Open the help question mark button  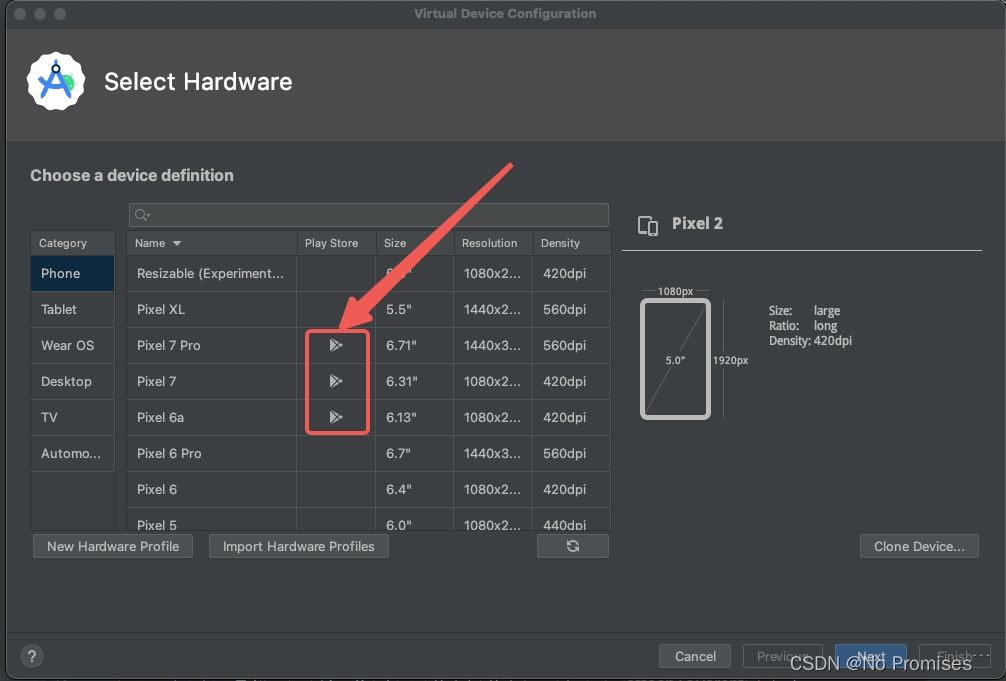pos(32,656)
